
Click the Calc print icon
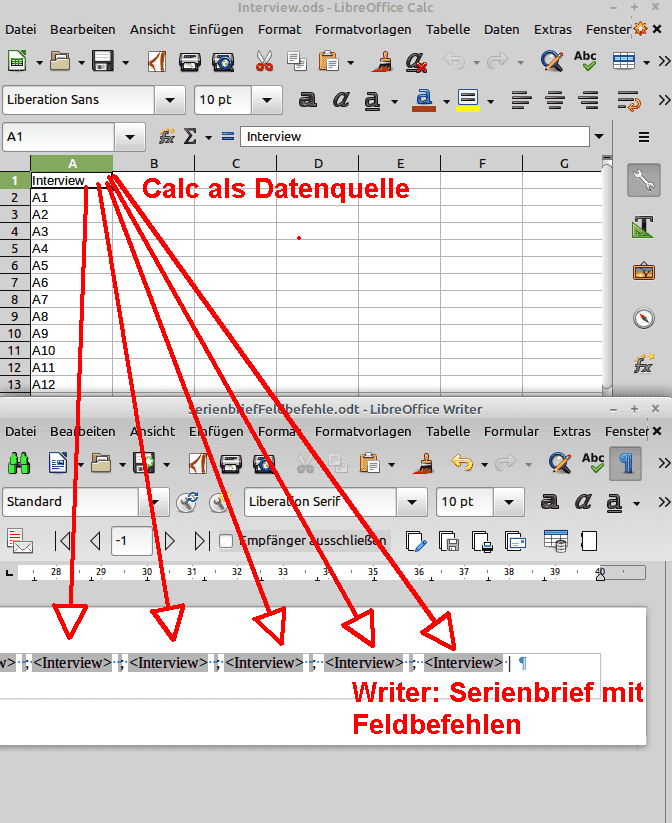[x=190, y=62]
